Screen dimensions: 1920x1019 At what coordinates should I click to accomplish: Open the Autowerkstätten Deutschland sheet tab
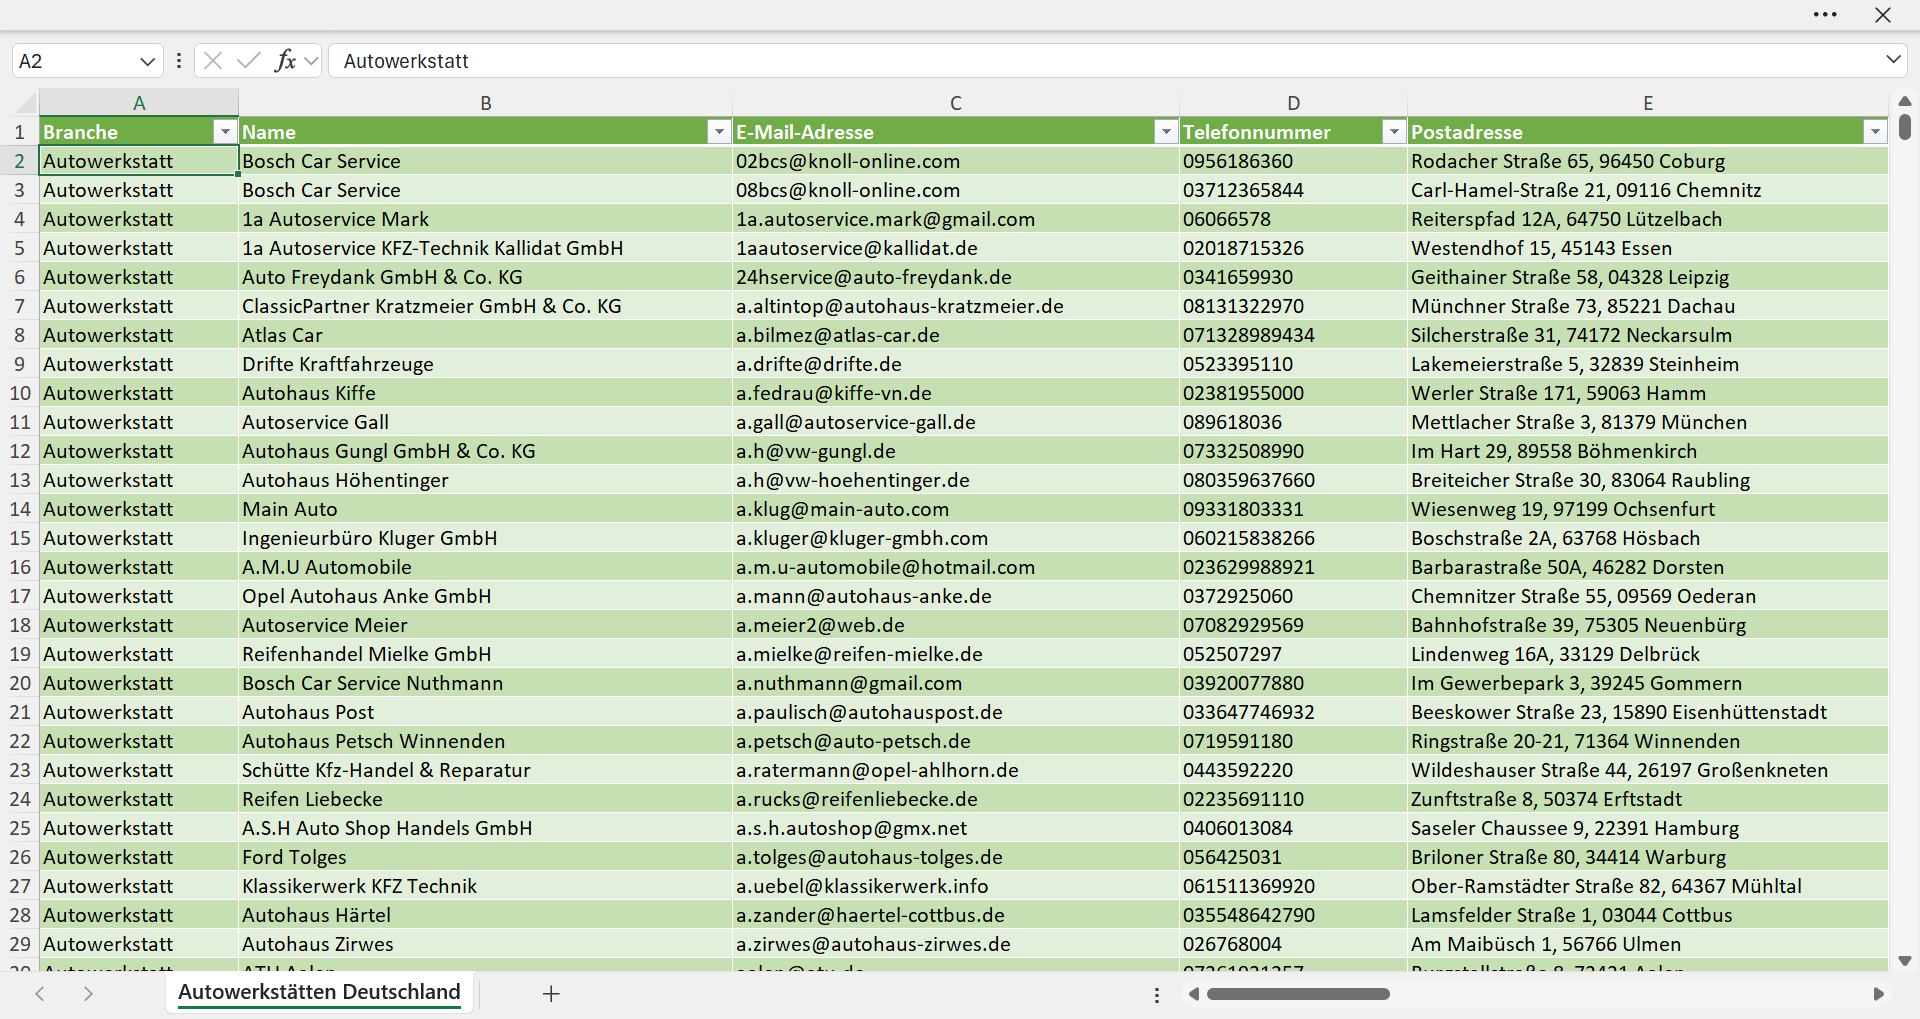[x=319, y=992]
